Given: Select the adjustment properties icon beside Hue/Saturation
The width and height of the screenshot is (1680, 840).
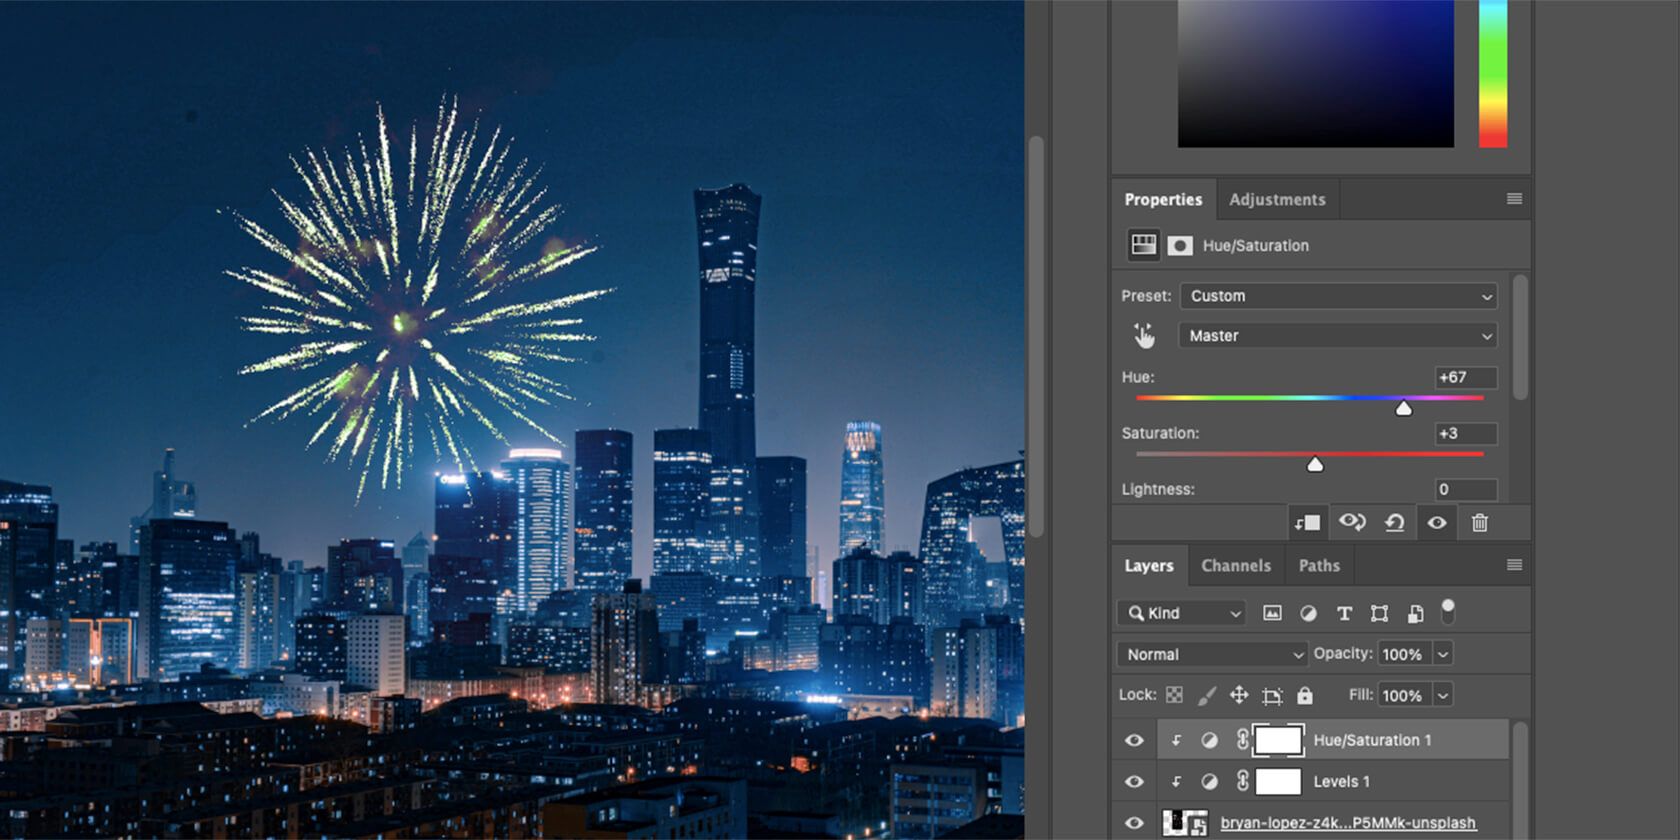Looking at the screenshot, I should [1143, 245].
